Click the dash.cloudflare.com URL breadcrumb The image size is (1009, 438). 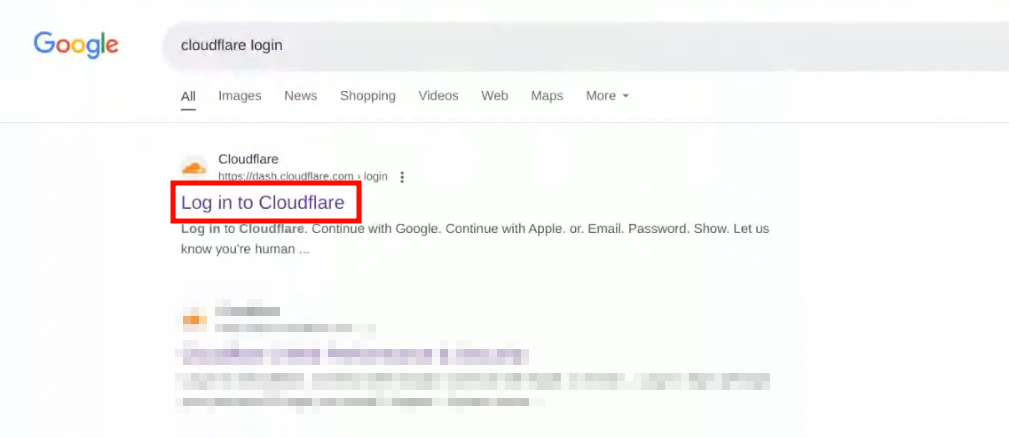pos(302,176)
